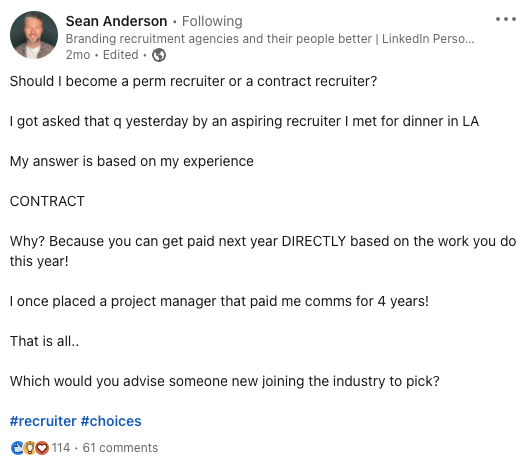Click the blue thumbs-up Like reaction icon
The width and height of the screenshot is (529, 463).
(x=17, y=448)
